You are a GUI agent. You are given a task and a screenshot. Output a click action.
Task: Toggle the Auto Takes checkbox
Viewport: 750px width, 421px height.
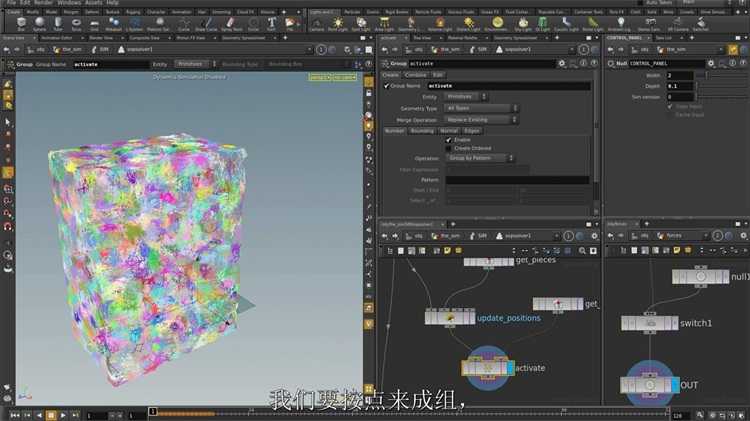click(x=640, y=2)
